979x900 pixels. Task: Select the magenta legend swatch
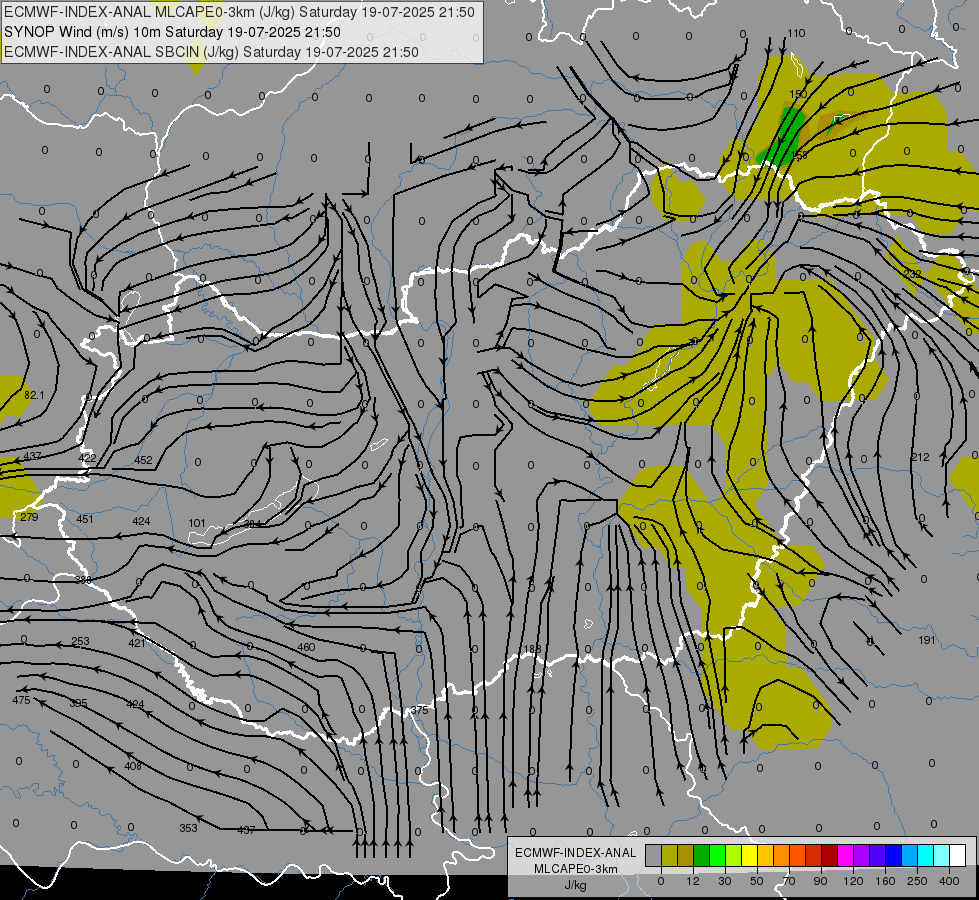(846, 855)
